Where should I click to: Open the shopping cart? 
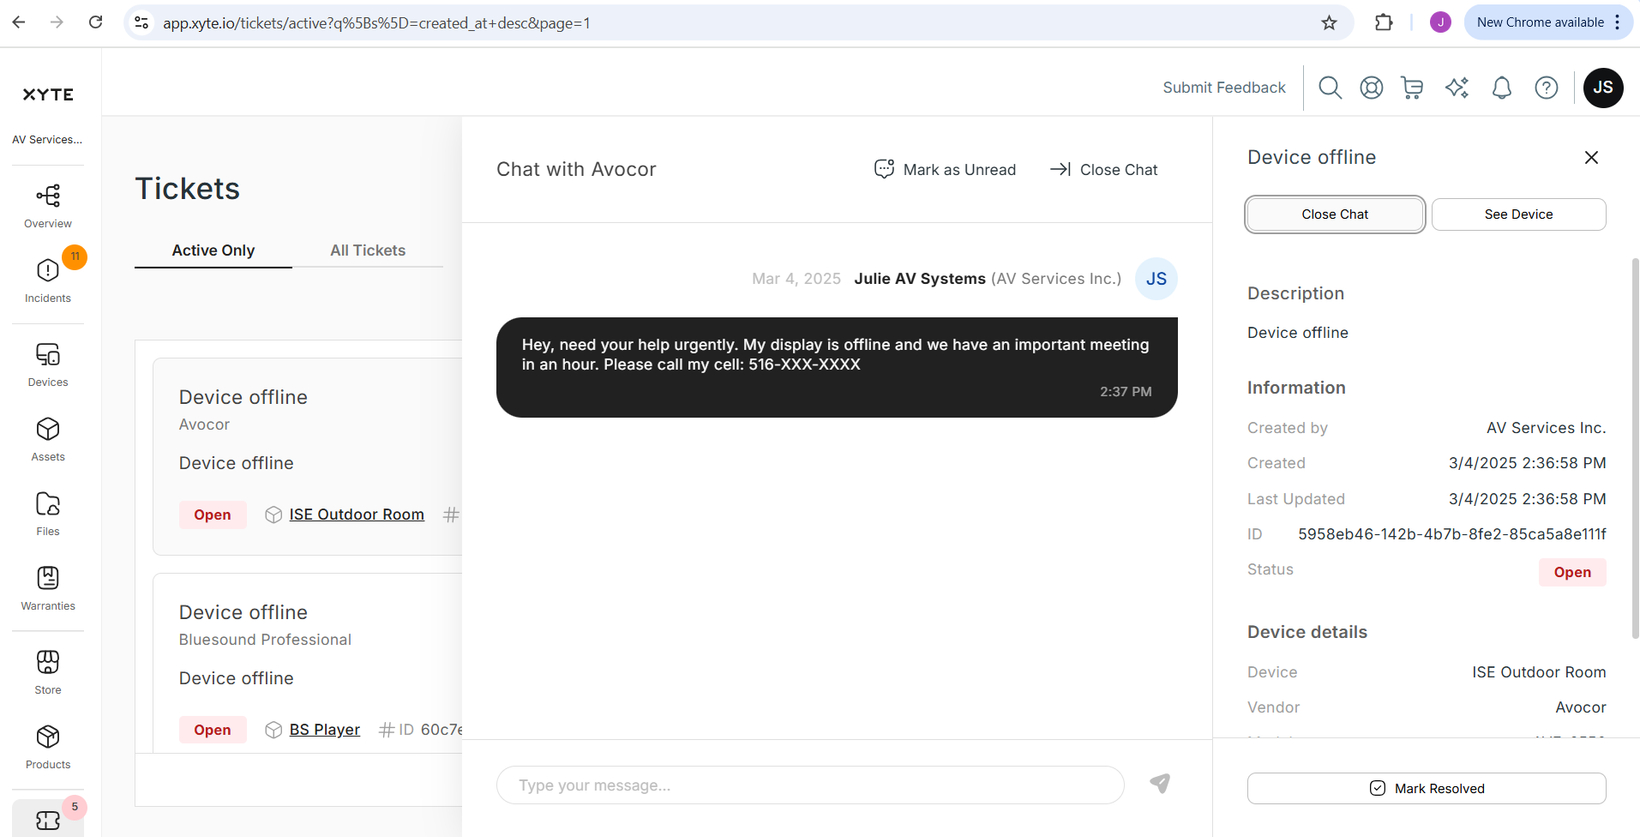pyautogui.click(x=1412, y=88)
